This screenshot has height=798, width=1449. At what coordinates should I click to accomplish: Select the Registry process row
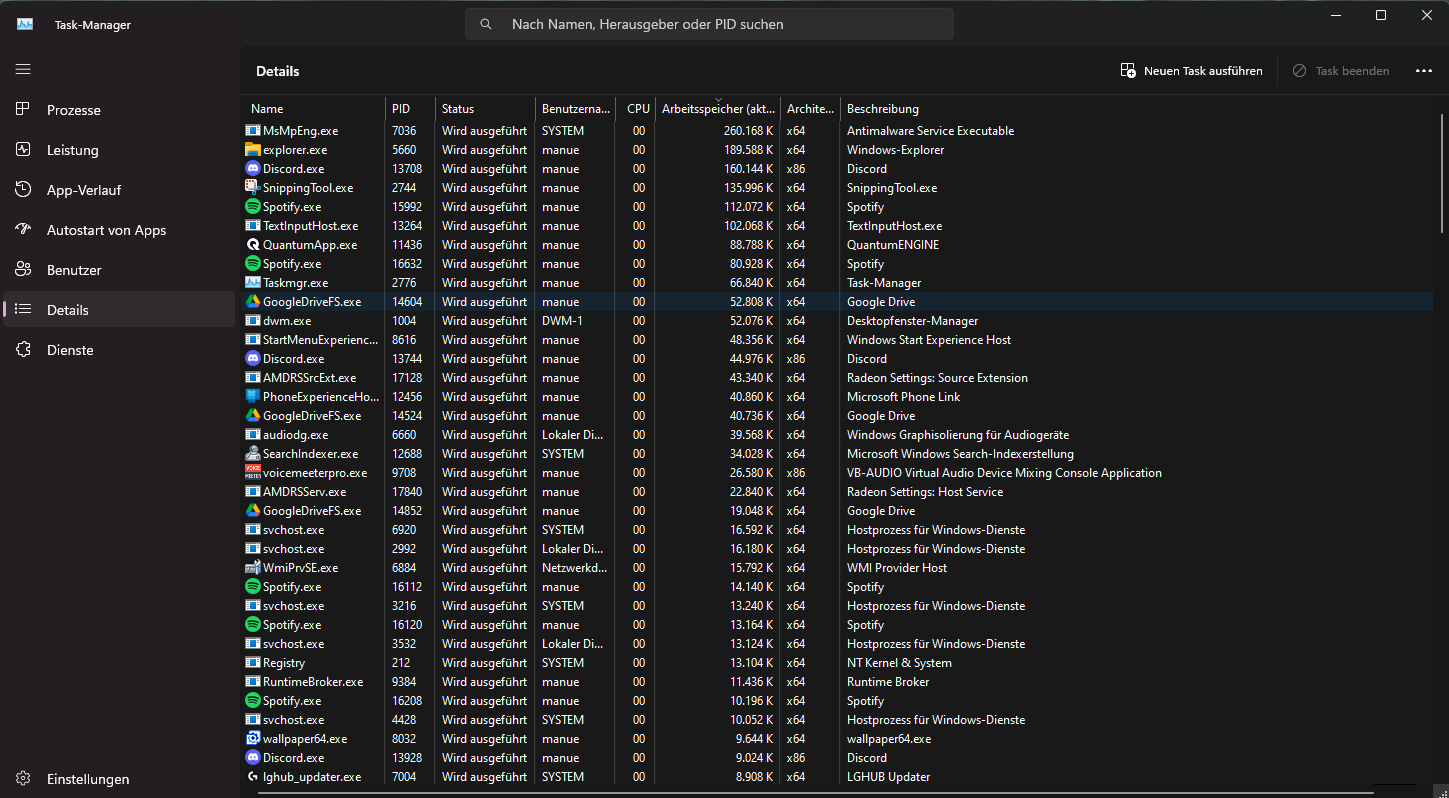point(838,663)
